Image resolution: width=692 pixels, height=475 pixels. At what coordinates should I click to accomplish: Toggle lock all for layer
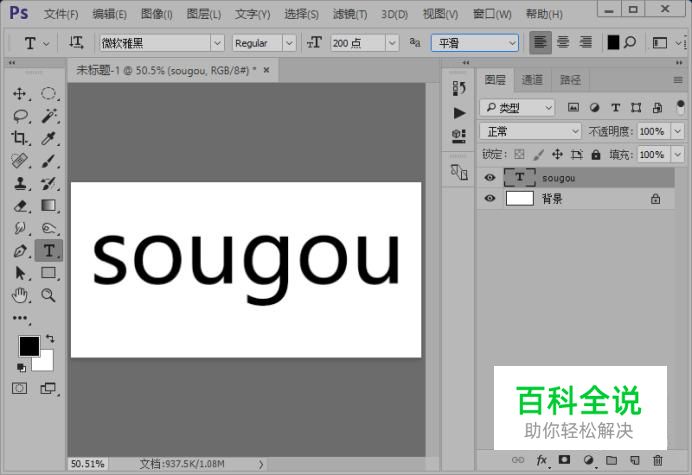click(x=596, y=155)
